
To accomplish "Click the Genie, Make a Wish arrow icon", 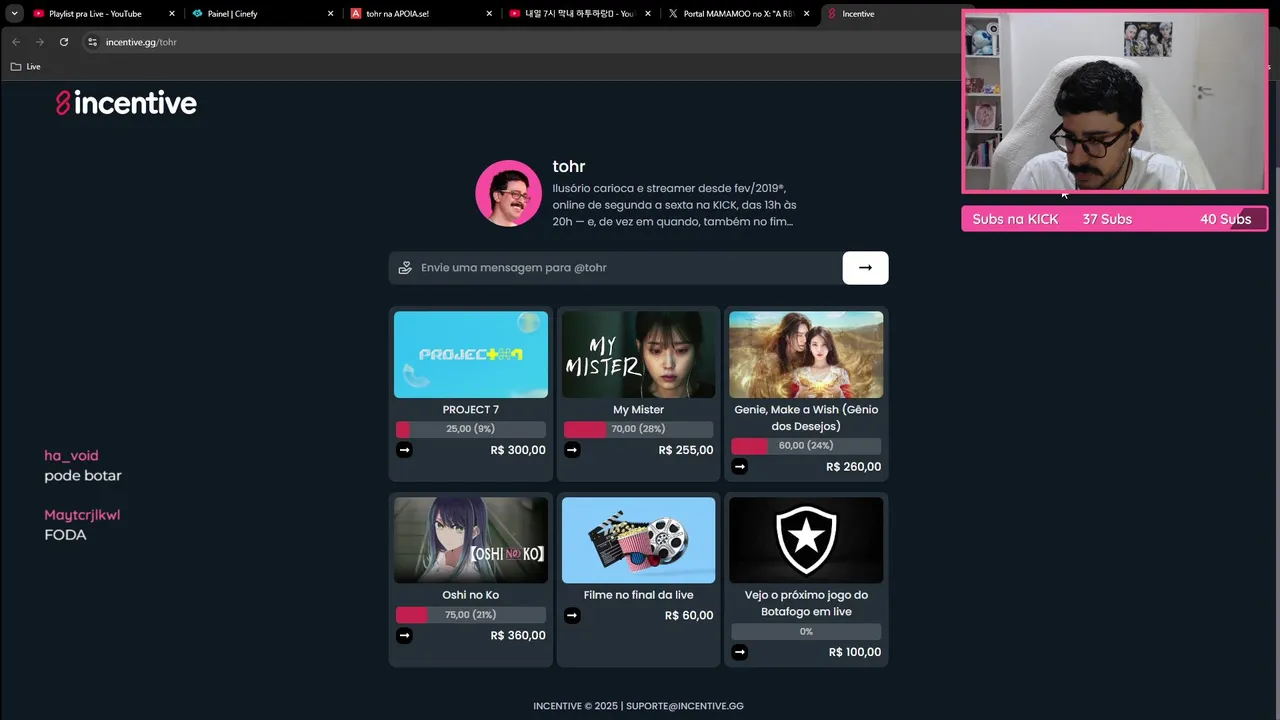I will click(739, 466).
